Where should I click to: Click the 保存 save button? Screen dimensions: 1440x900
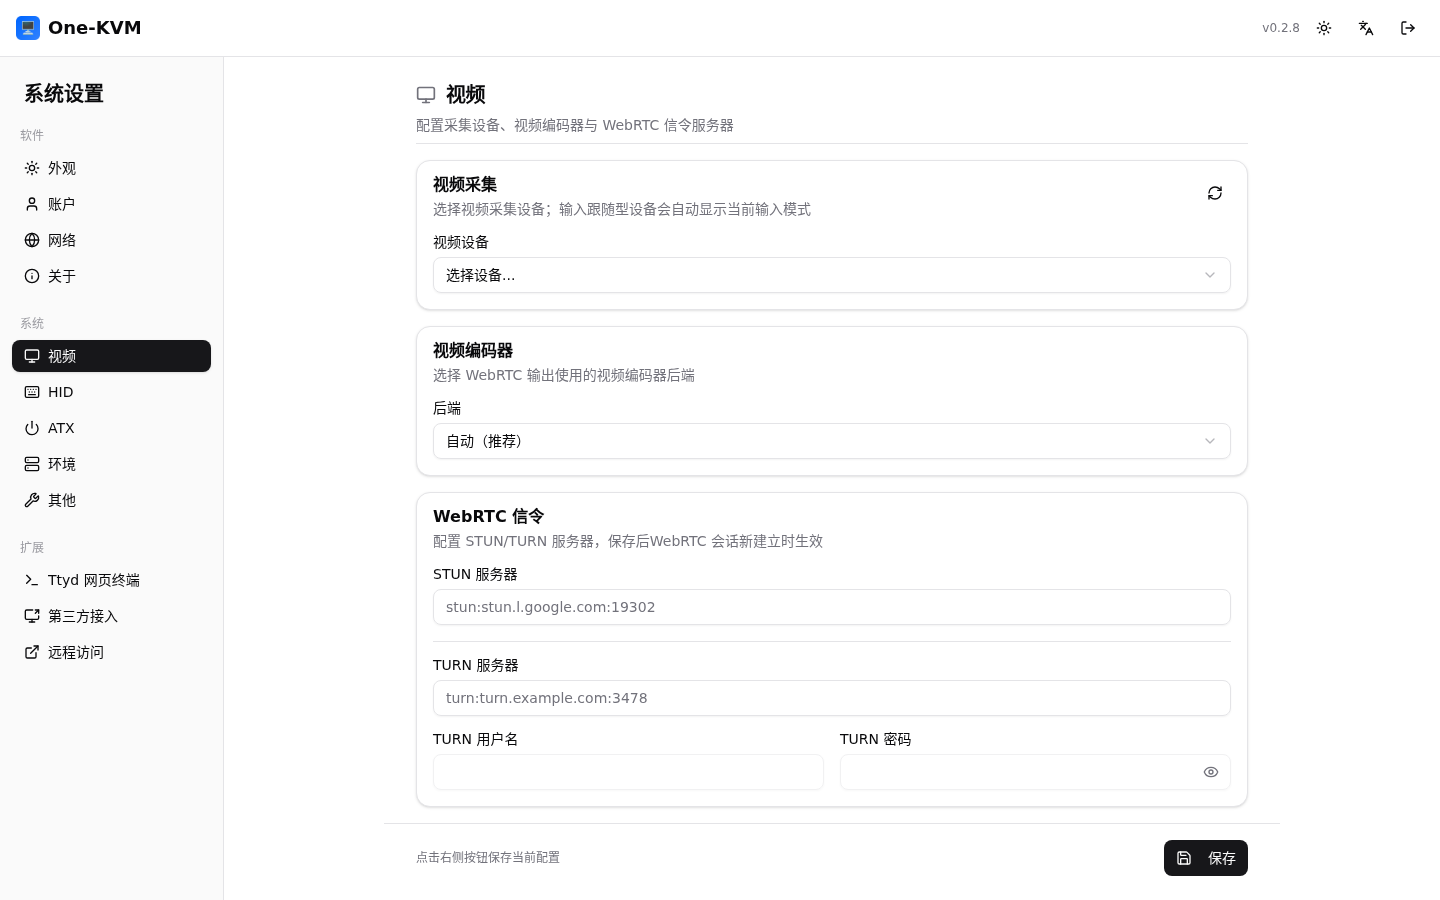(x=1206, y=858)
